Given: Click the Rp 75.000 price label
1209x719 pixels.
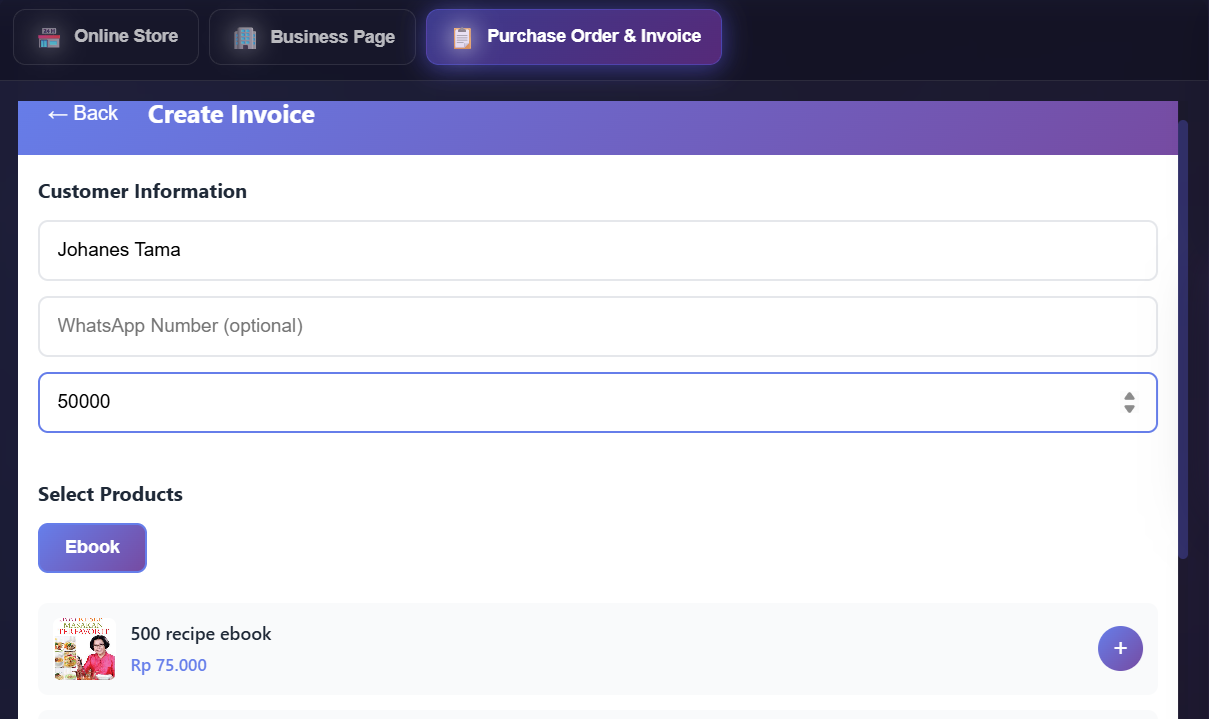Looking at the screenshot, I should (168, 665).
